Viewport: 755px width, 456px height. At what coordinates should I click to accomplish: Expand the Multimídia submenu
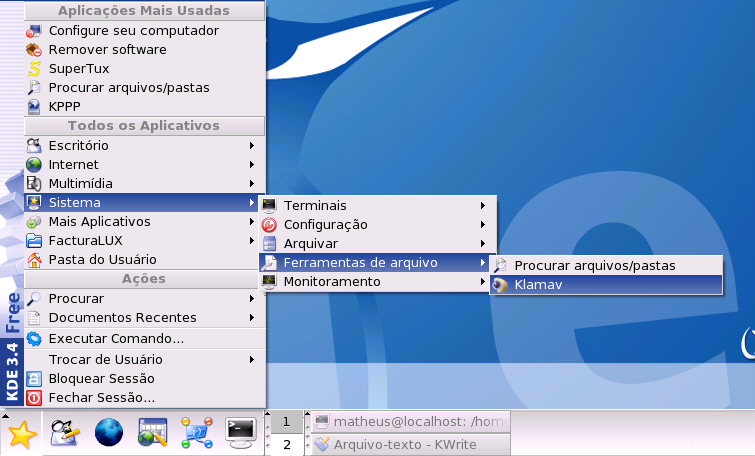click(x=80, y=184)
